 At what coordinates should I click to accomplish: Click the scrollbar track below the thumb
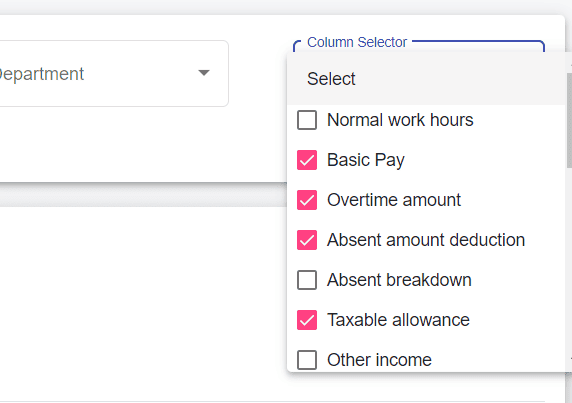(569, 261)
